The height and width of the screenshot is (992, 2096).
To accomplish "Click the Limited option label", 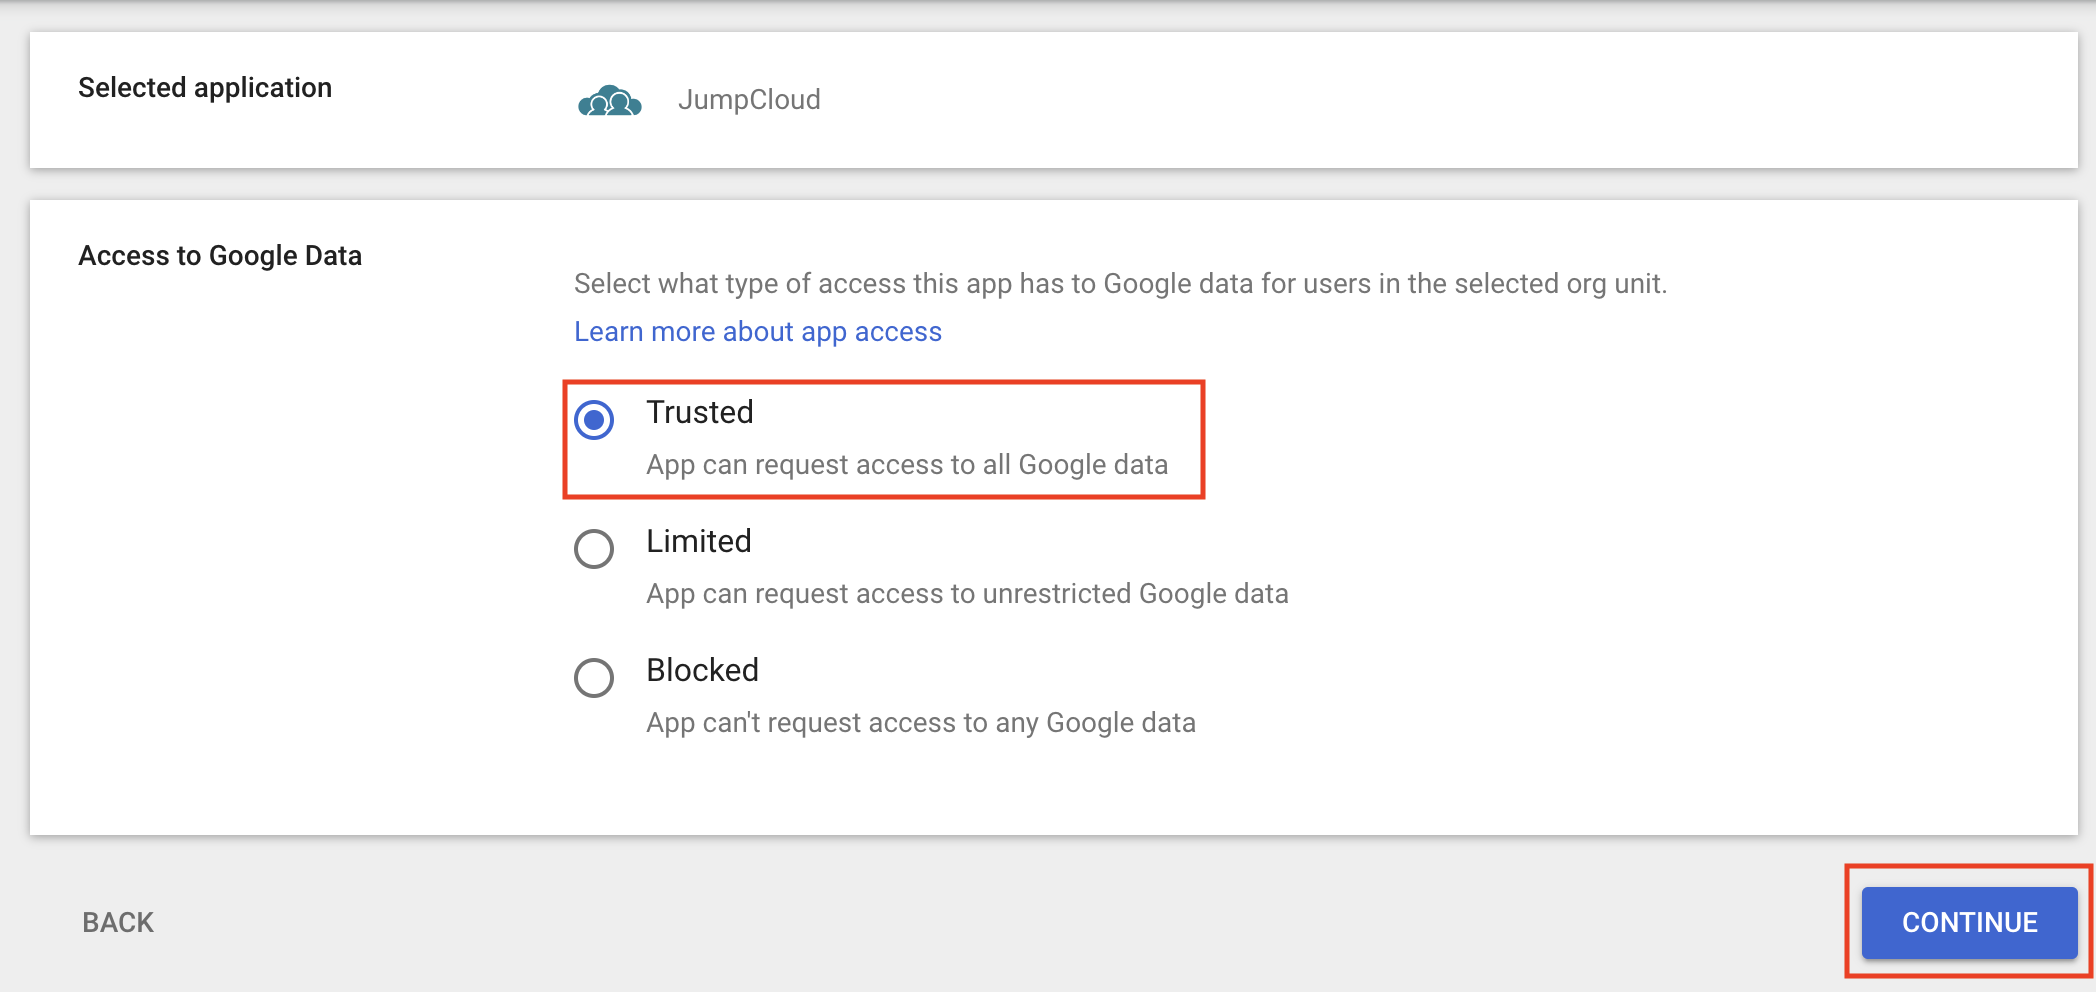I will pos(698,541).
